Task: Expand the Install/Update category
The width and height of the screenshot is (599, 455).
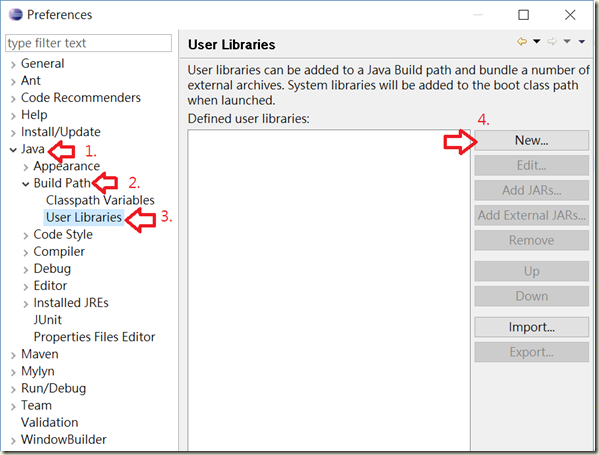Action: [13, 133]
